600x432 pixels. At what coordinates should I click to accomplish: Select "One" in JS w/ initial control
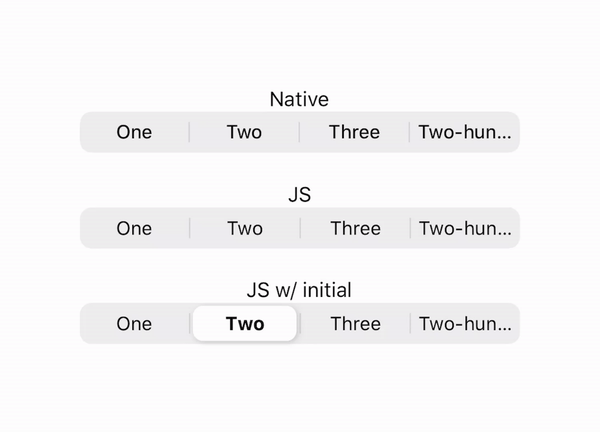[134, 324]
